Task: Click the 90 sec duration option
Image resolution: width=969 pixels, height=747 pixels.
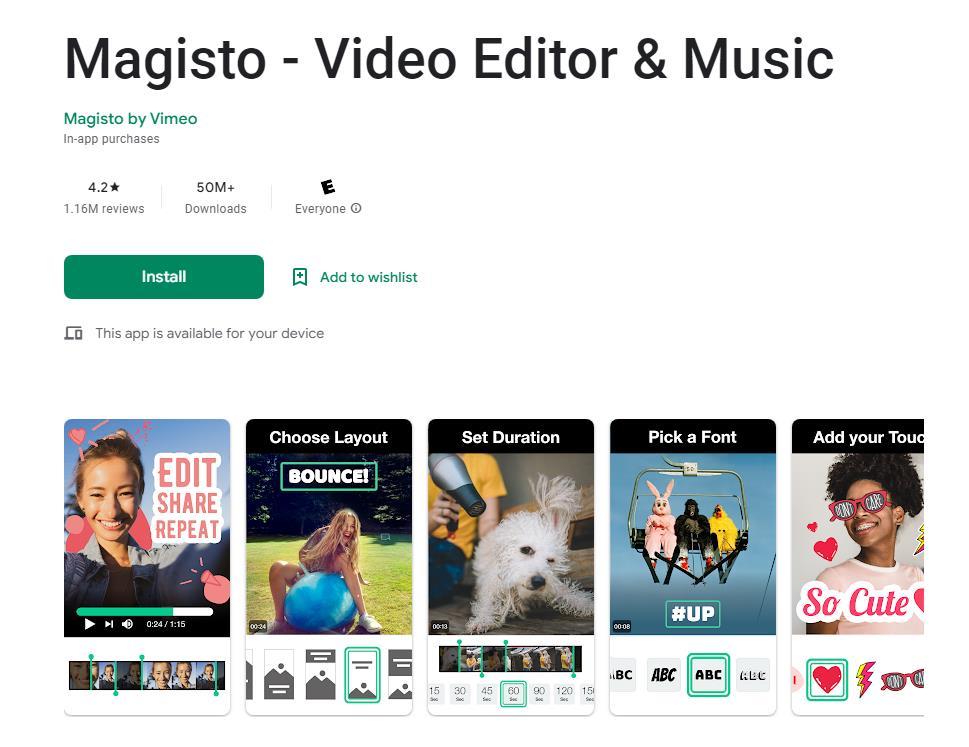Action: point(539,693)
